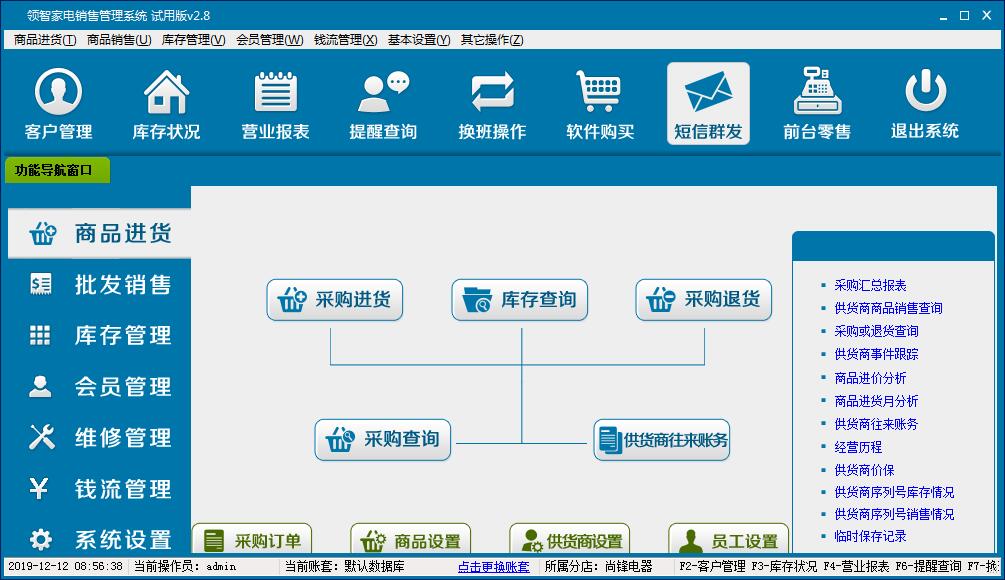Open 库存状况 house icon
Screen dimensions: 1005x580
point(166,104)
